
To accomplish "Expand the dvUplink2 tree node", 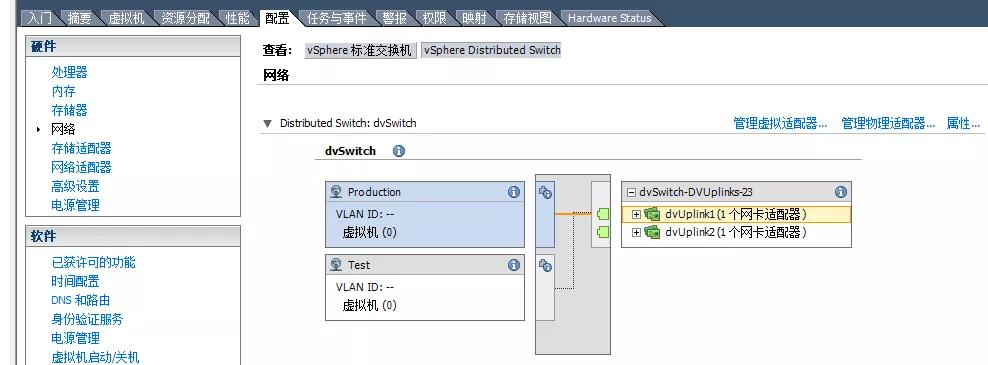I will click(636, 233).
